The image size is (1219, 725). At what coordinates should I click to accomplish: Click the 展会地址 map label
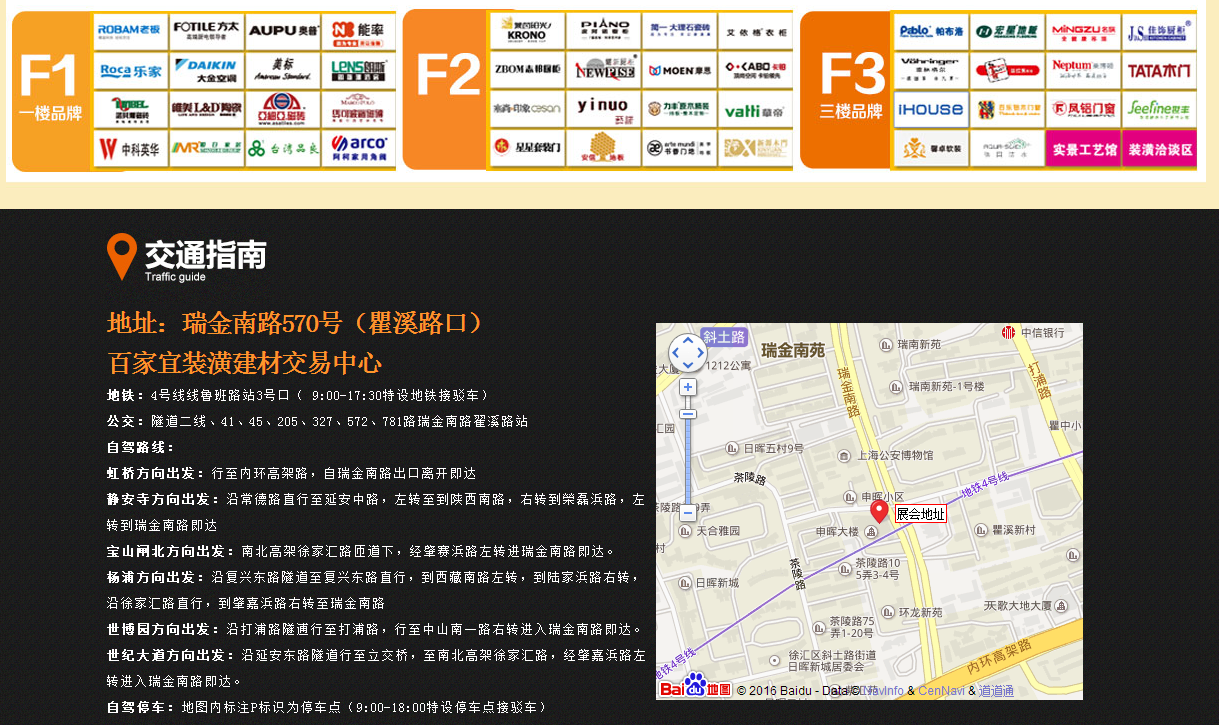click(920, 514)
